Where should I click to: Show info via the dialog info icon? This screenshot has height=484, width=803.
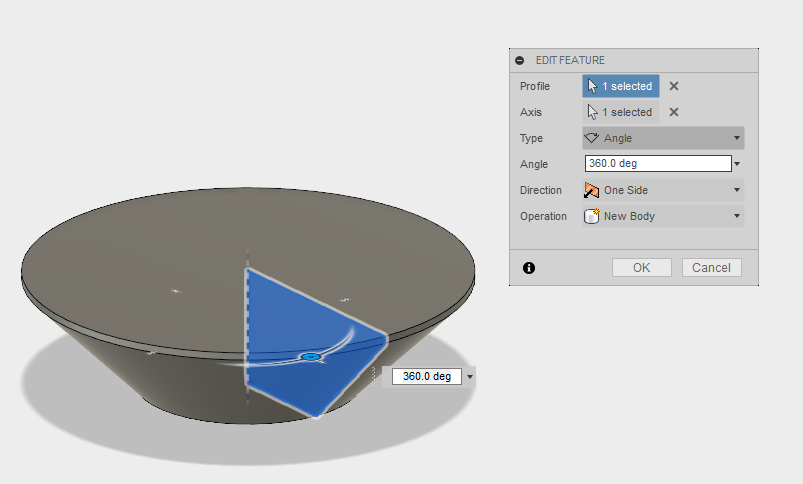[x=529, y=268]
